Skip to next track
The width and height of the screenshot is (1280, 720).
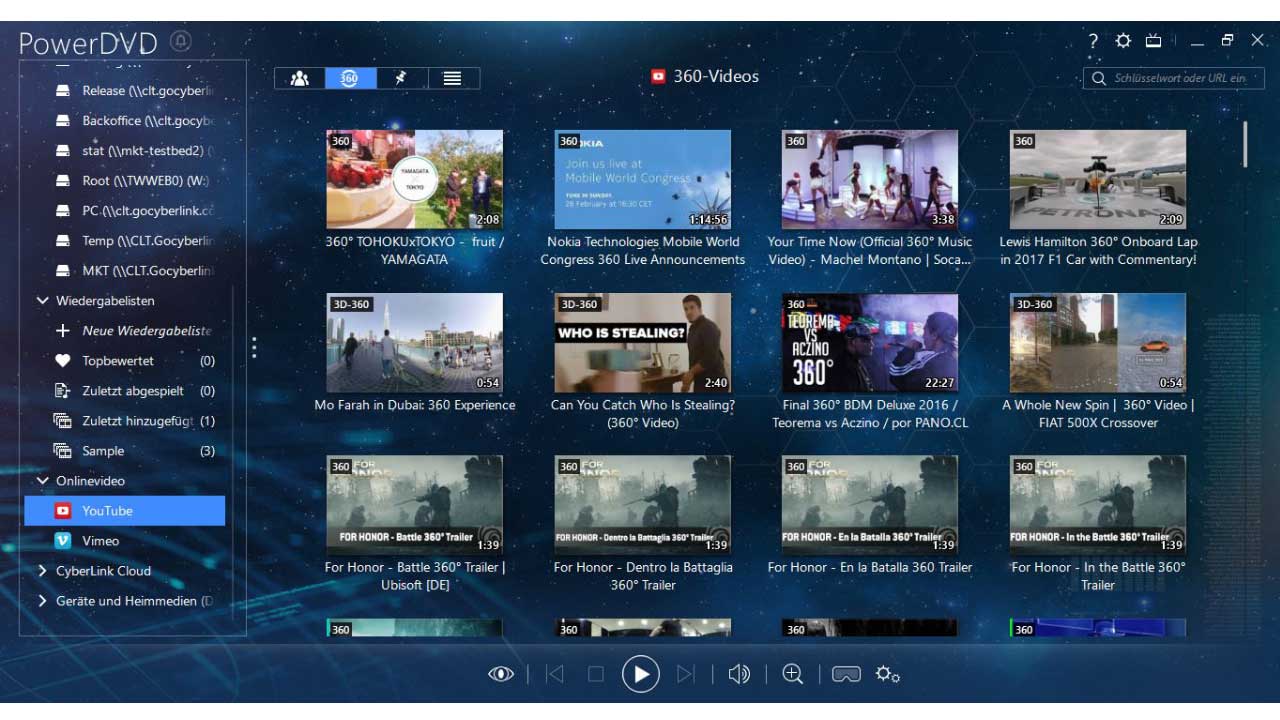(685, 674)
